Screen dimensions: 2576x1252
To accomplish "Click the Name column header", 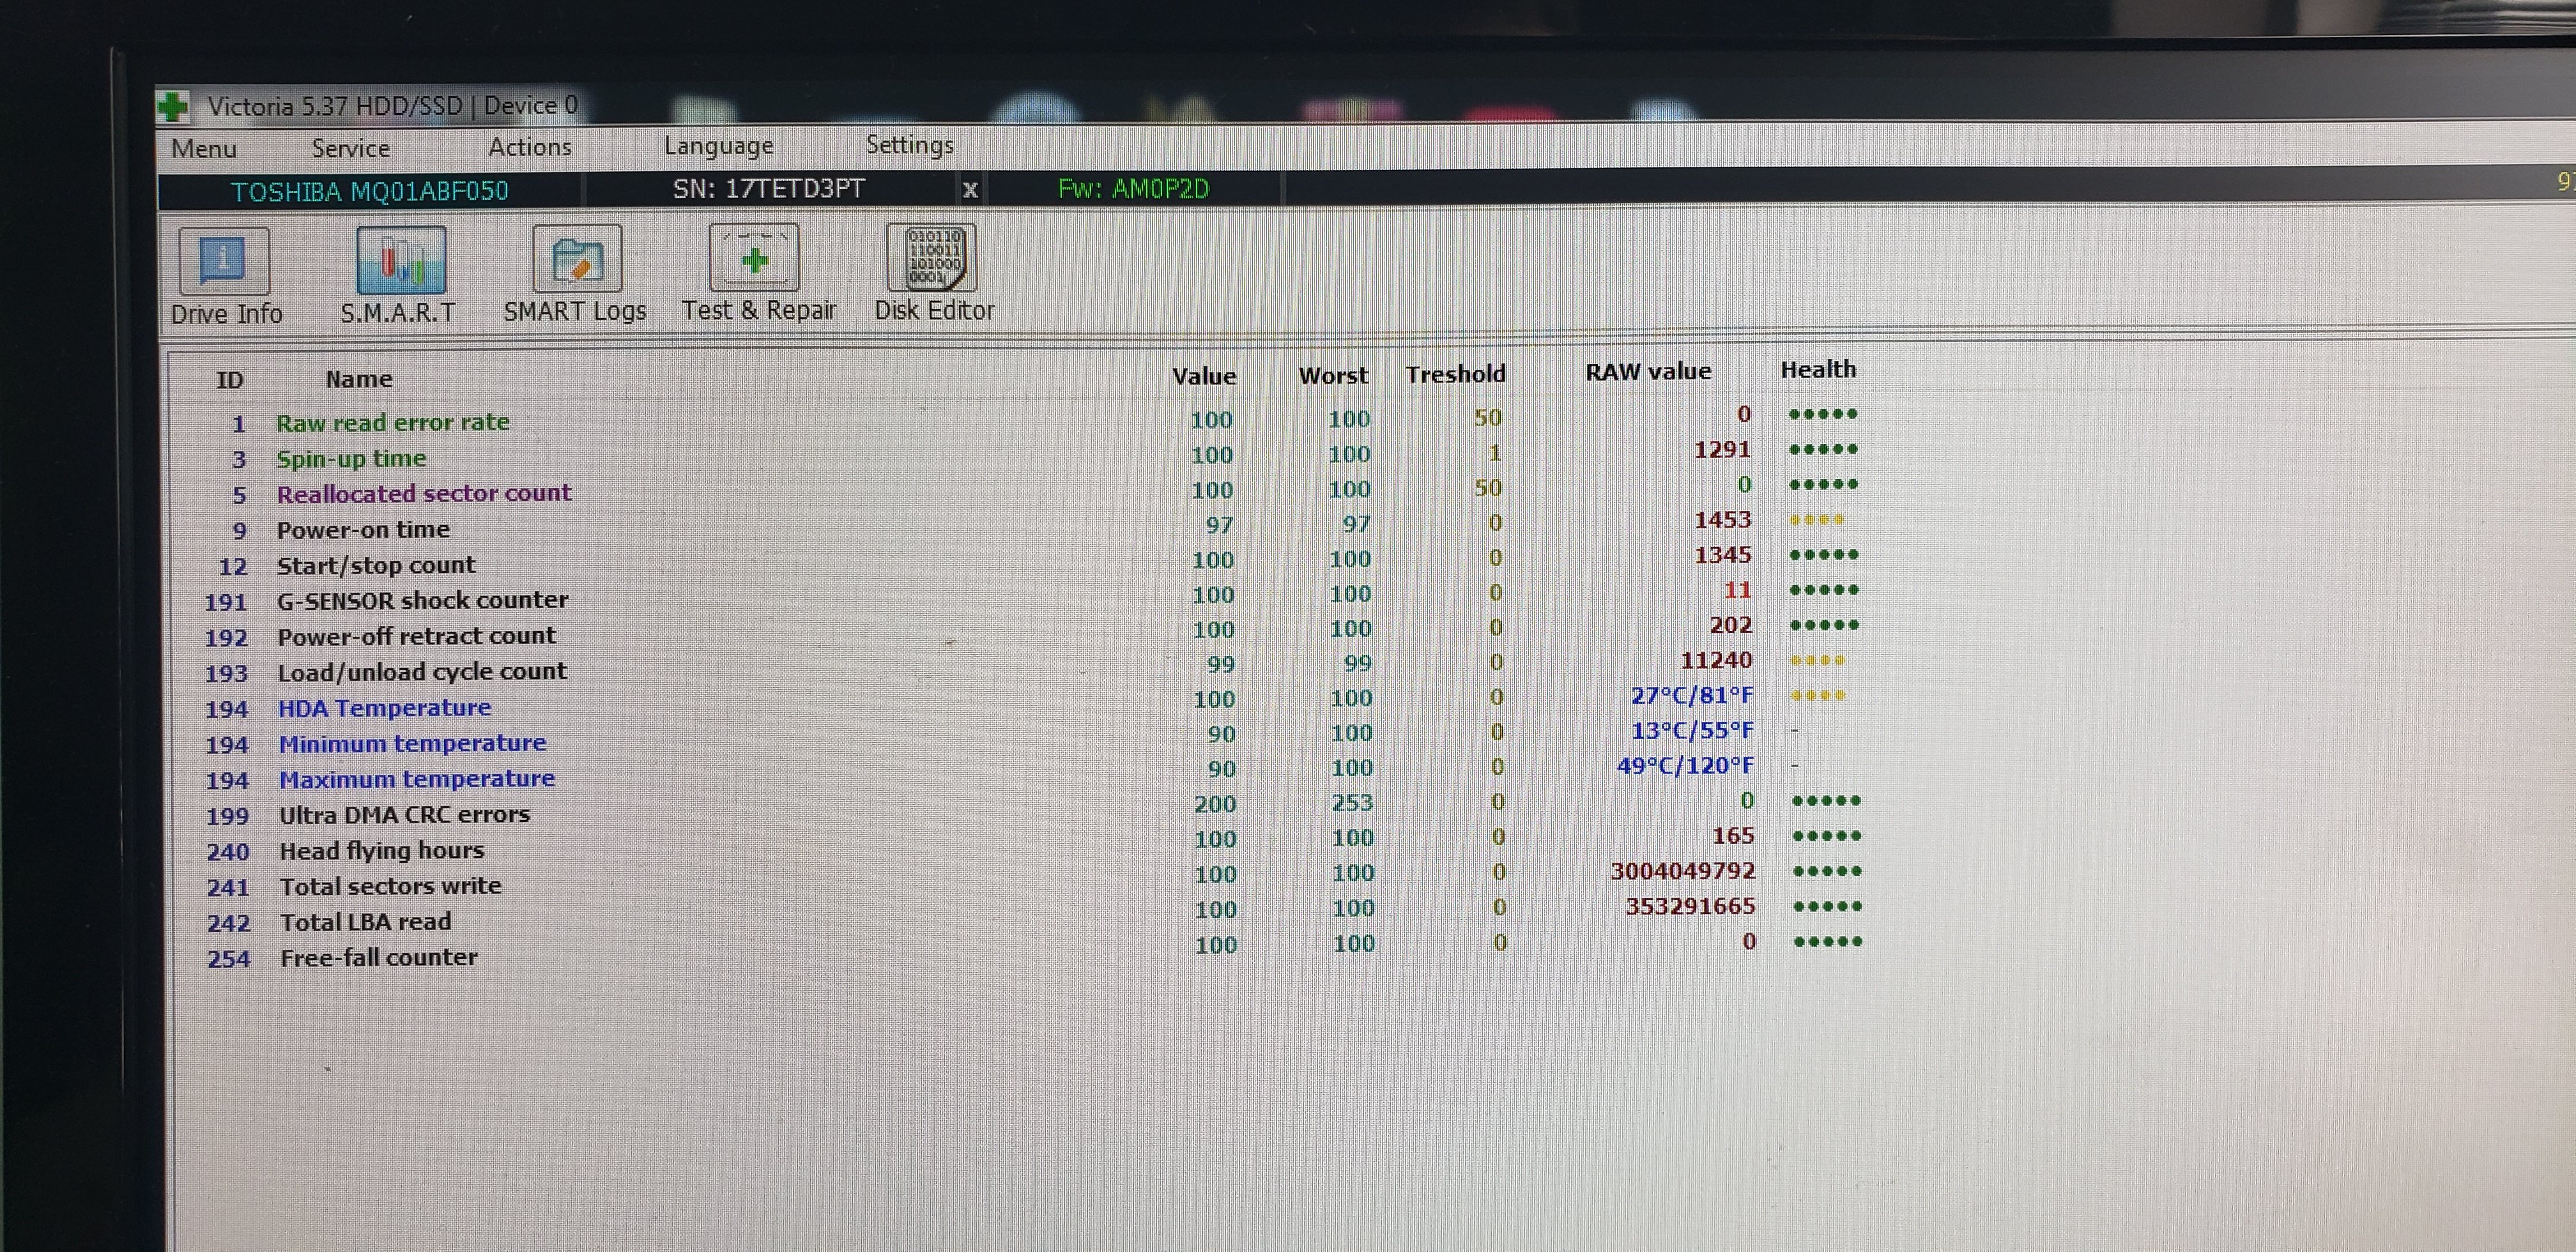I will (x=359, y=379).
